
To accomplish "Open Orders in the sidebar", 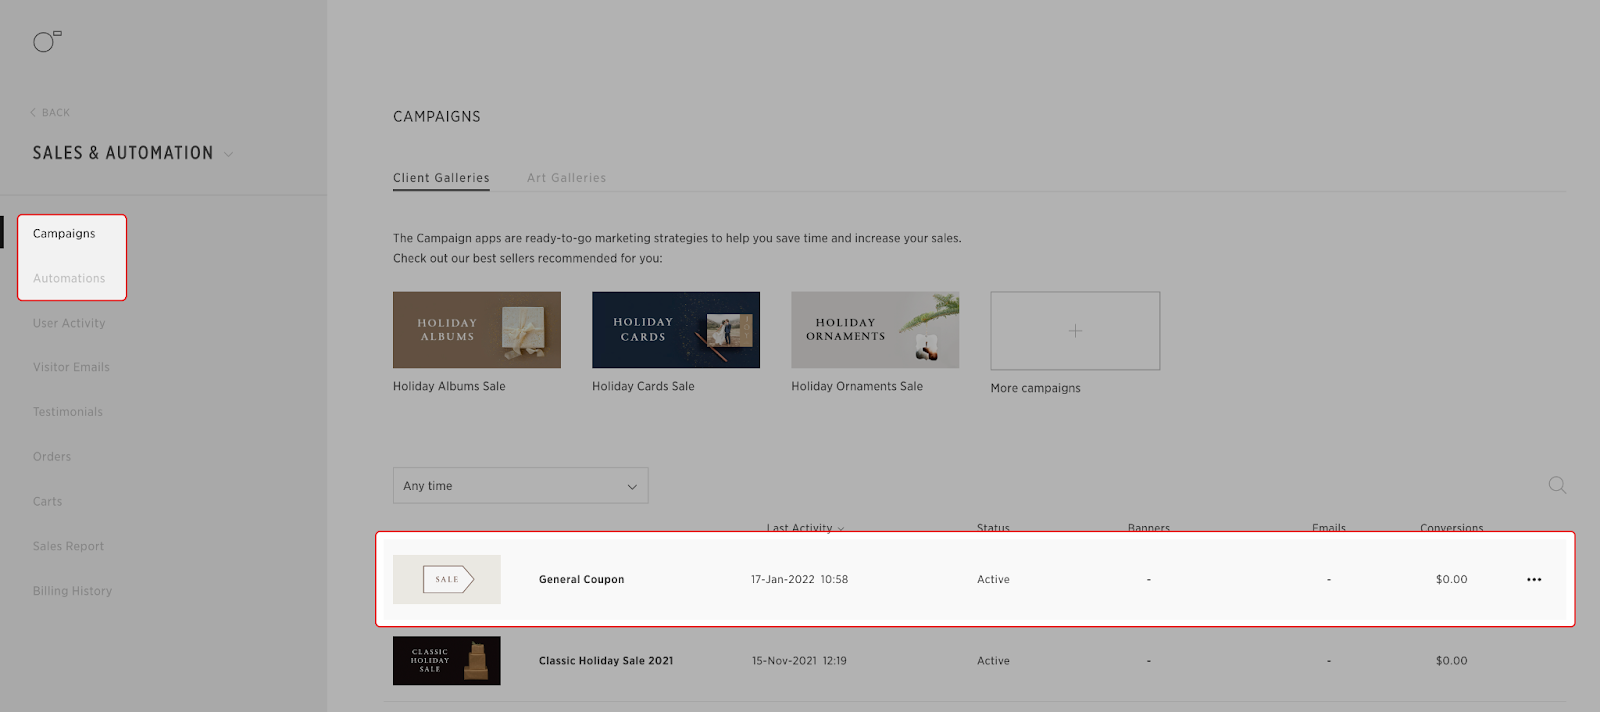I will 52,457.
